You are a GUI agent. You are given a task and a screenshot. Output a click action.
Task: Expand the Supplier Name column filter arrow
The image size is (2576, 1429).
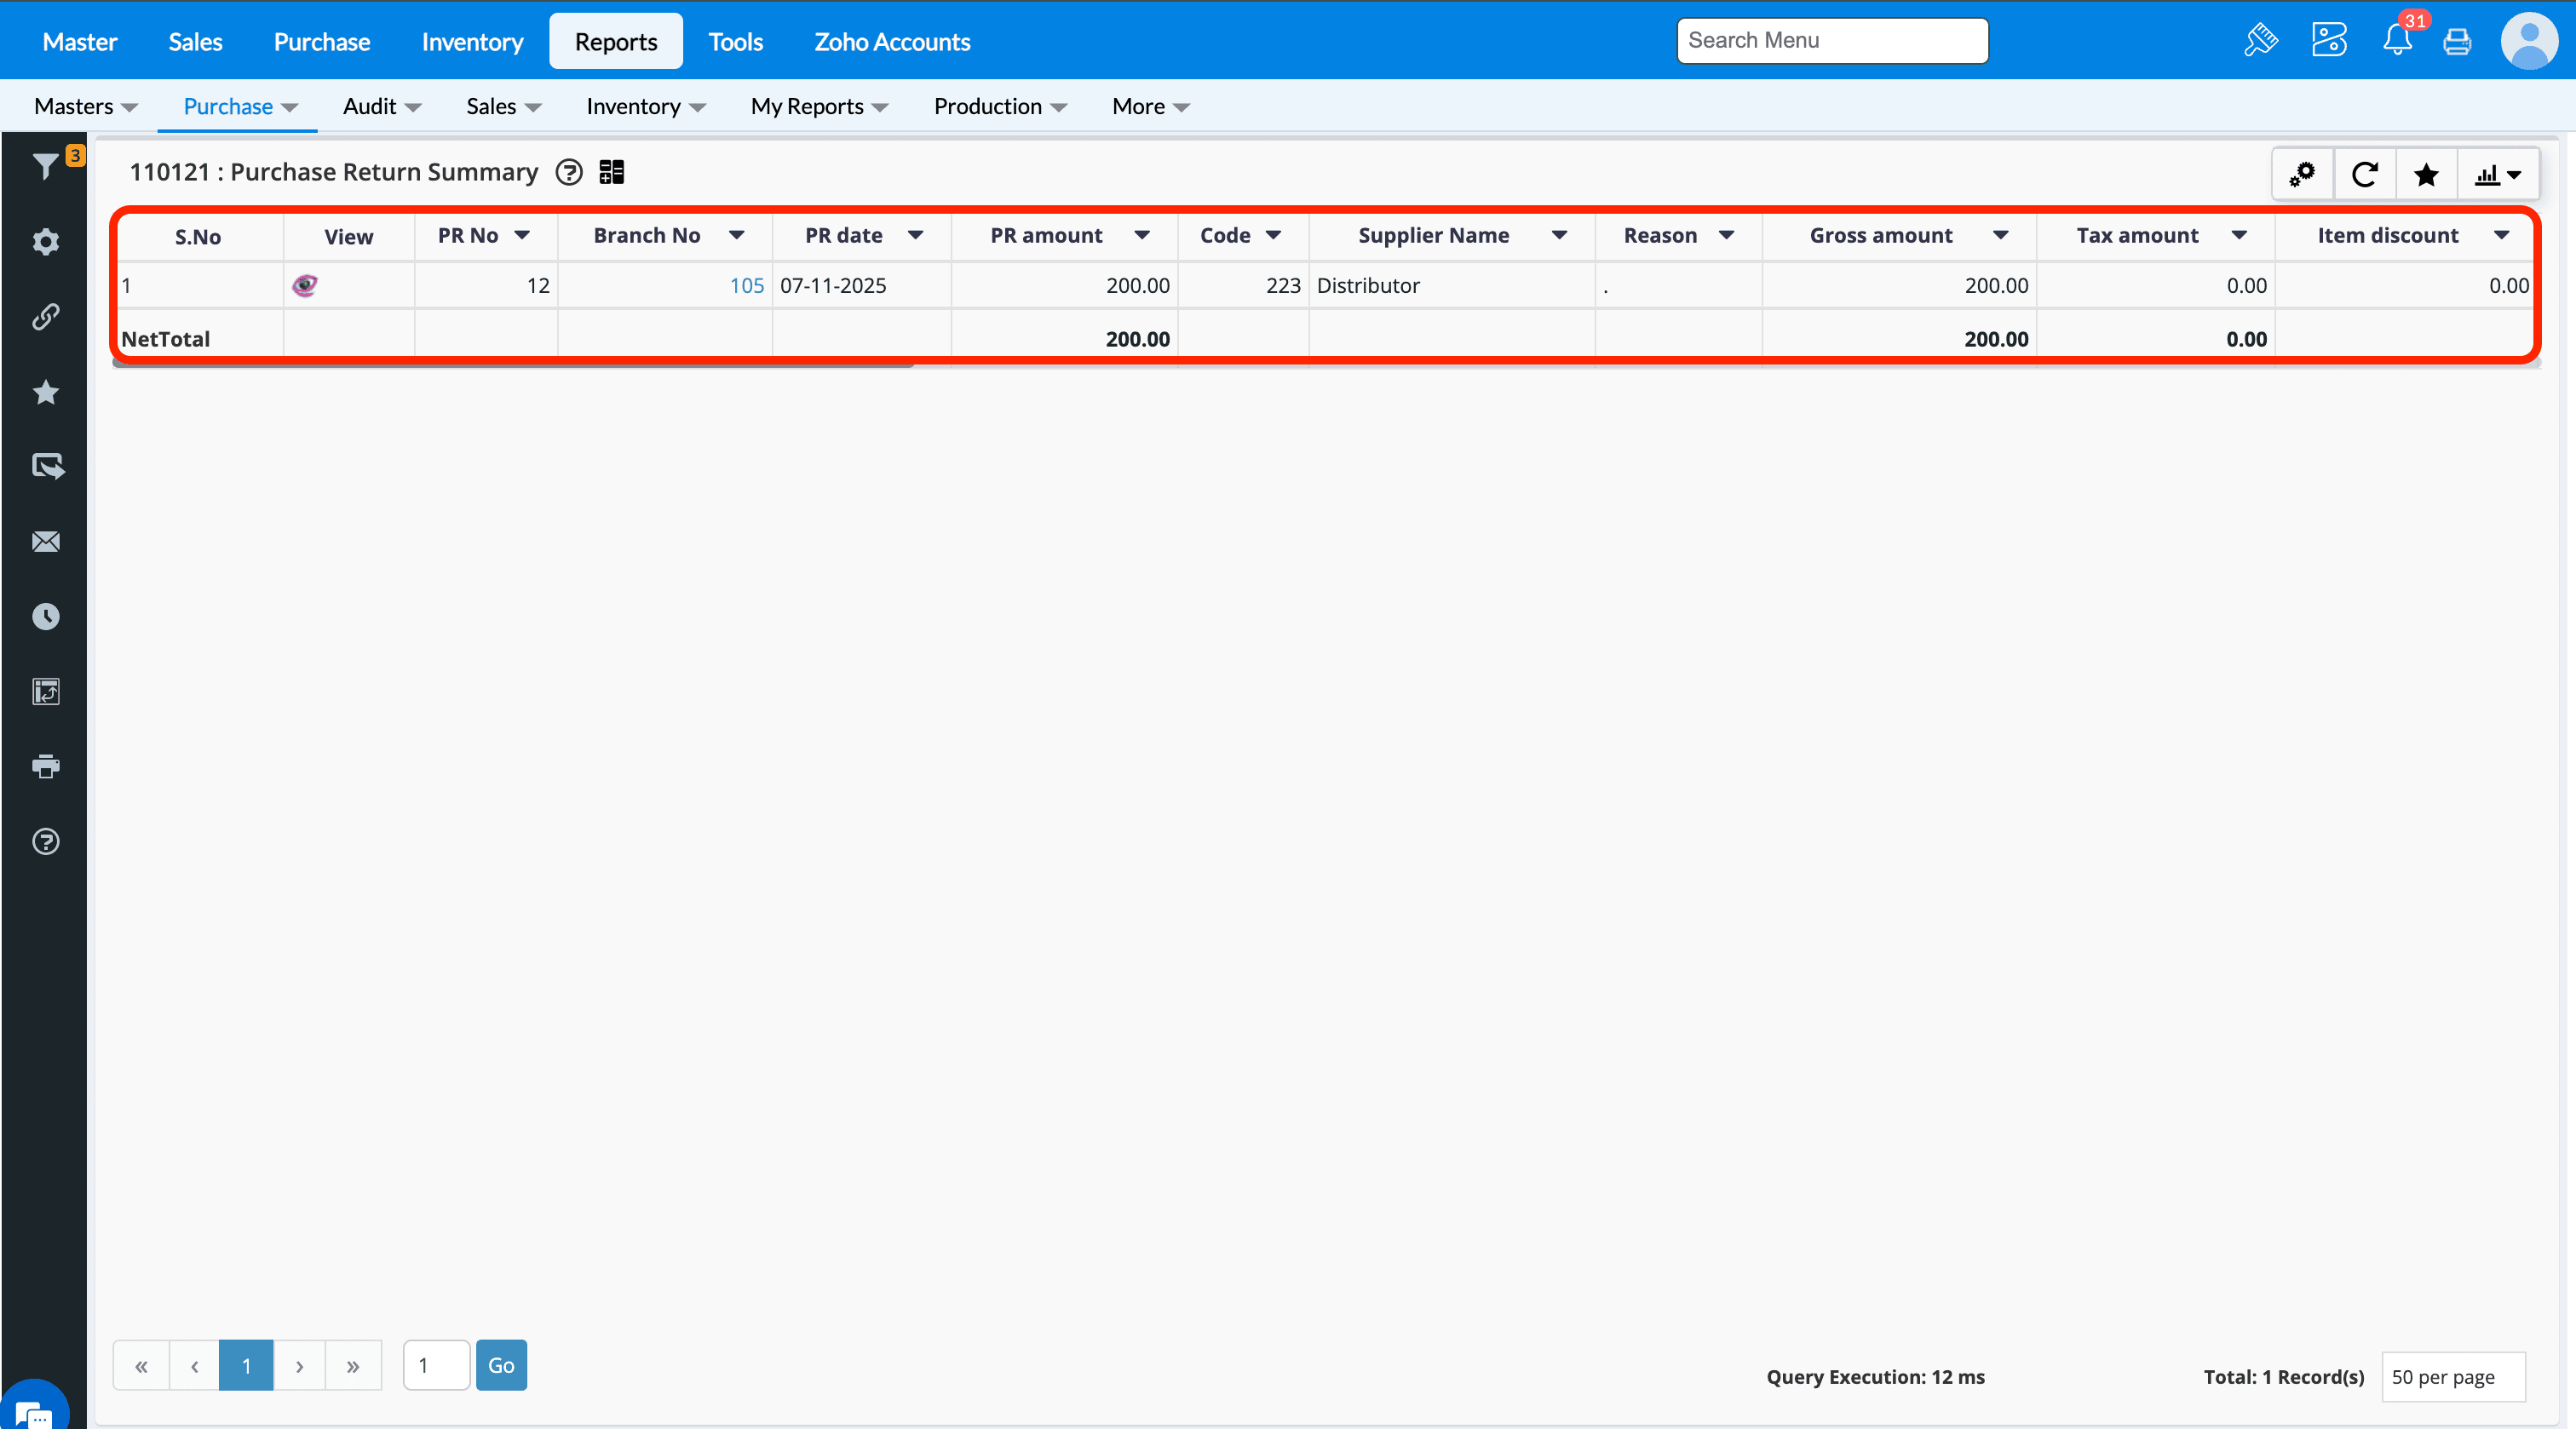tap(1559, 235)
